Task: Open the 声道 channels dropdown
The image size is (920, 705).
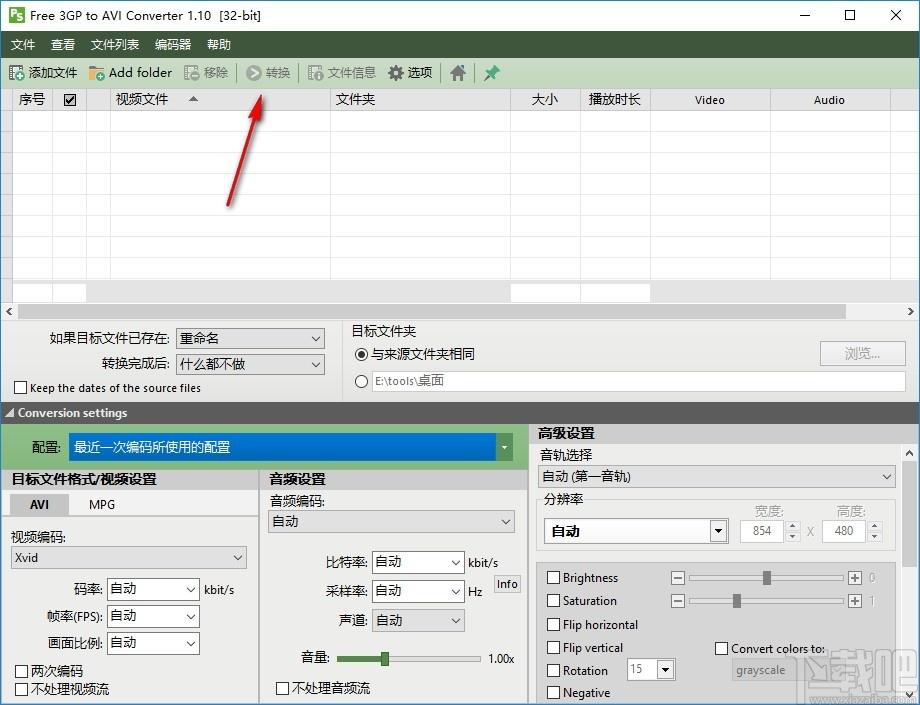Action: [418, 621]
